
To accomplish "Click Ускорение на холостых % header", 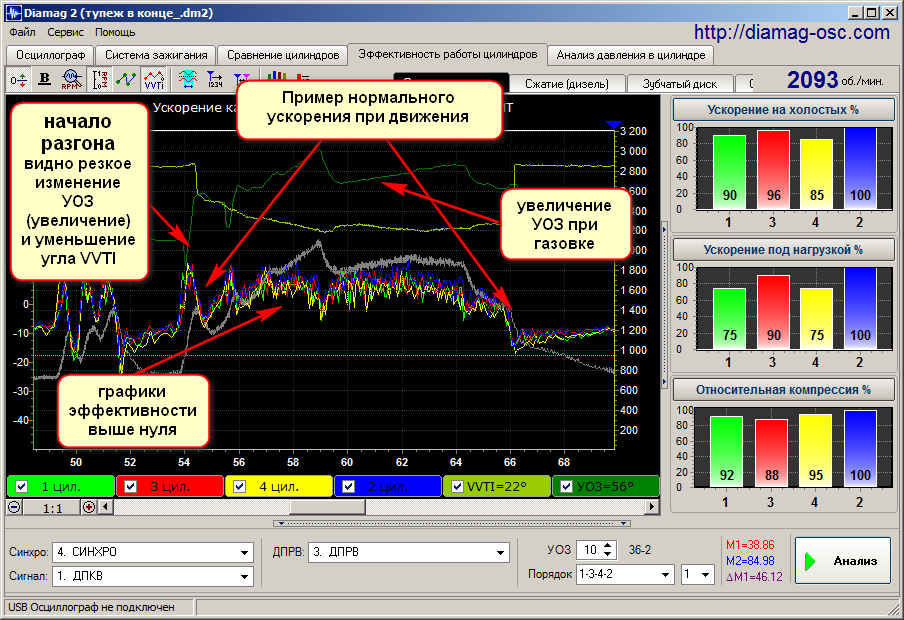I will [783, 110].
